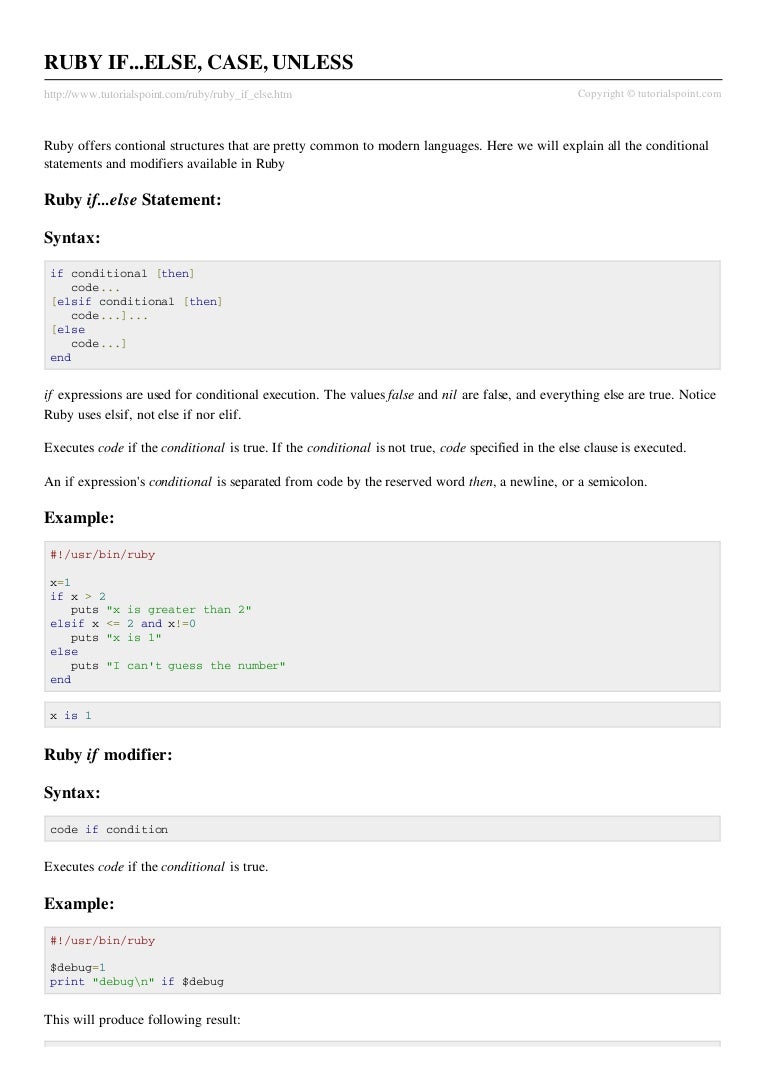
Task: Click the page title RUBY IF...ELSE, CASE, UNLESS
Action: tap(198, 62)
